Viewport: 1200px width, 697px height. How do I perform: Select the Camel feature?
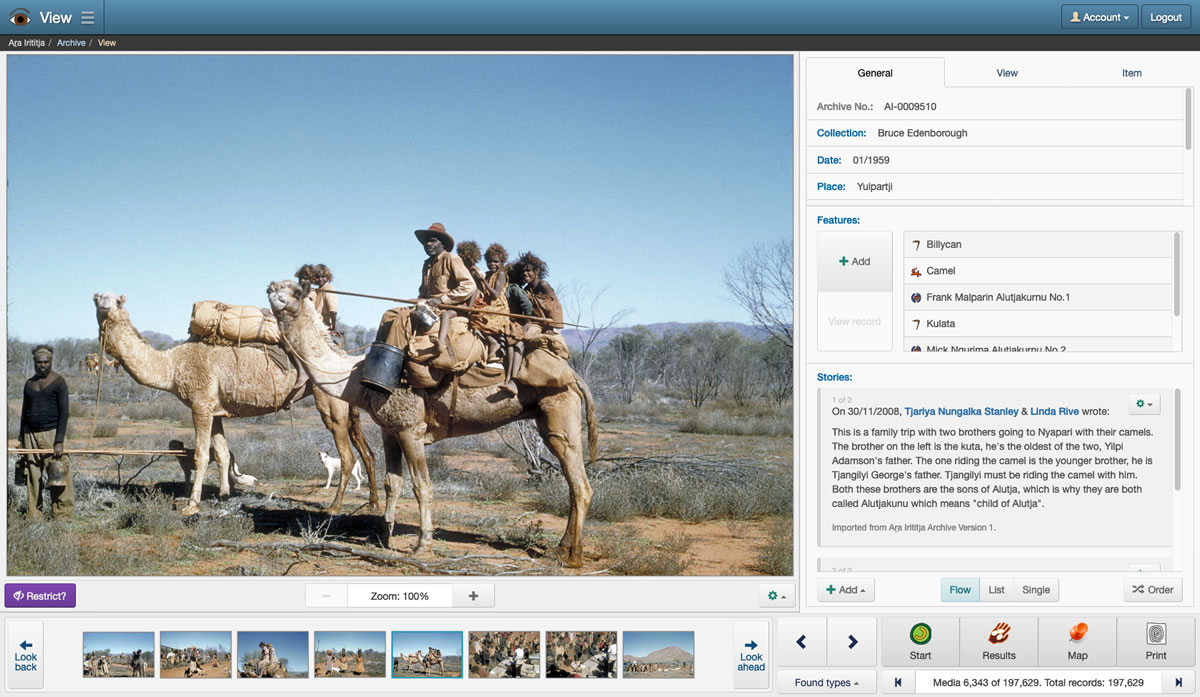1038,271
